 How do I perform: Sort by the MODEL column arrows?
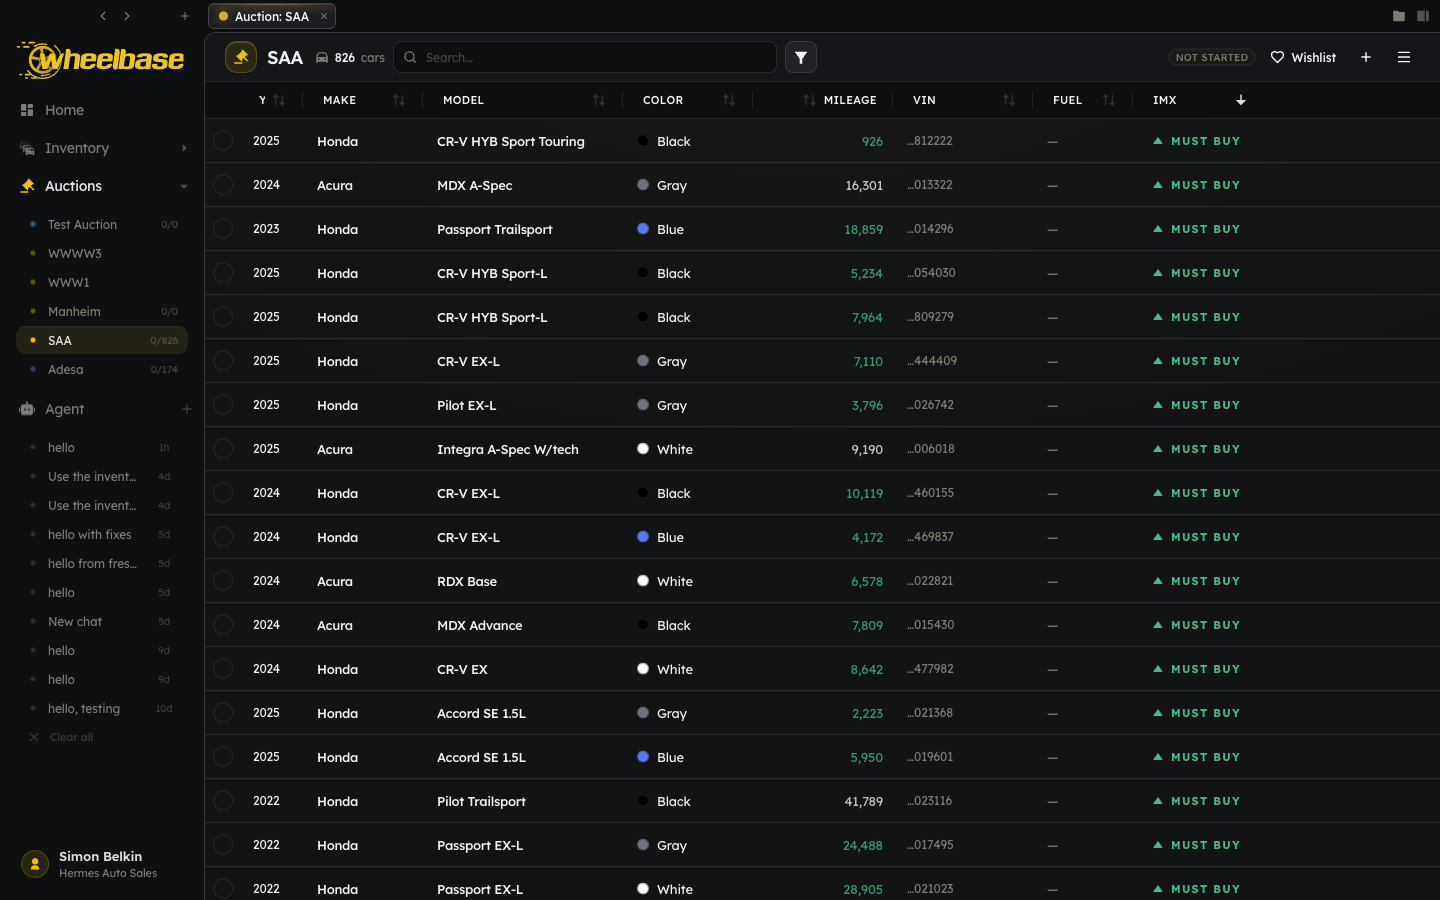tap(599, 100)
